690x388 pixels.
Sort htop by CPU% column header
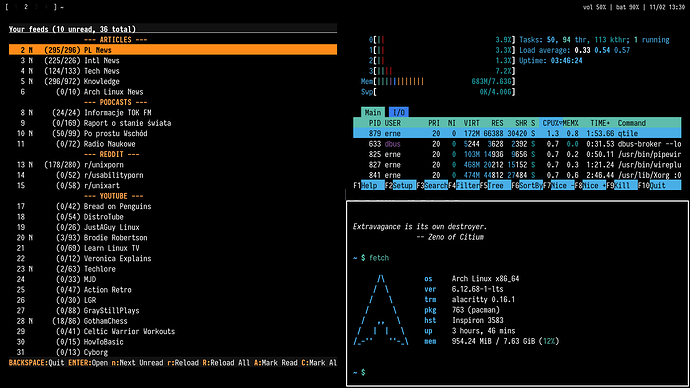click(552, 123)
